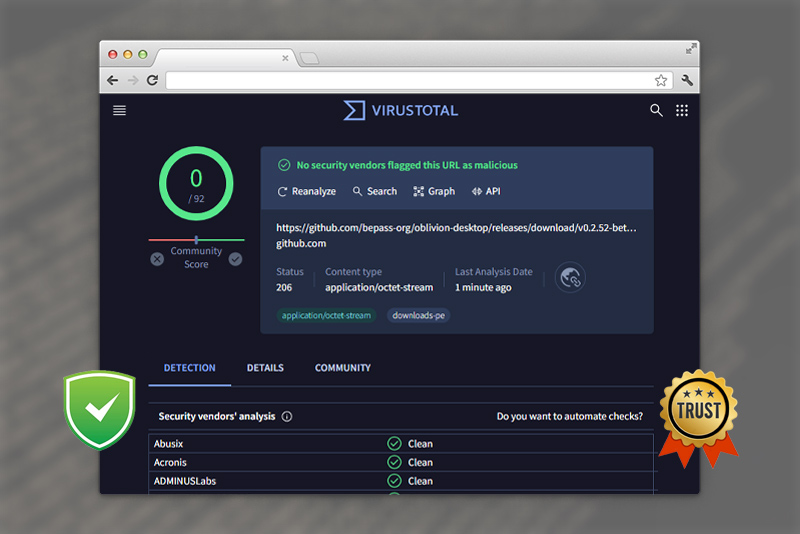Open the apps grid icon
800x534 pixels.
(682, 110)
